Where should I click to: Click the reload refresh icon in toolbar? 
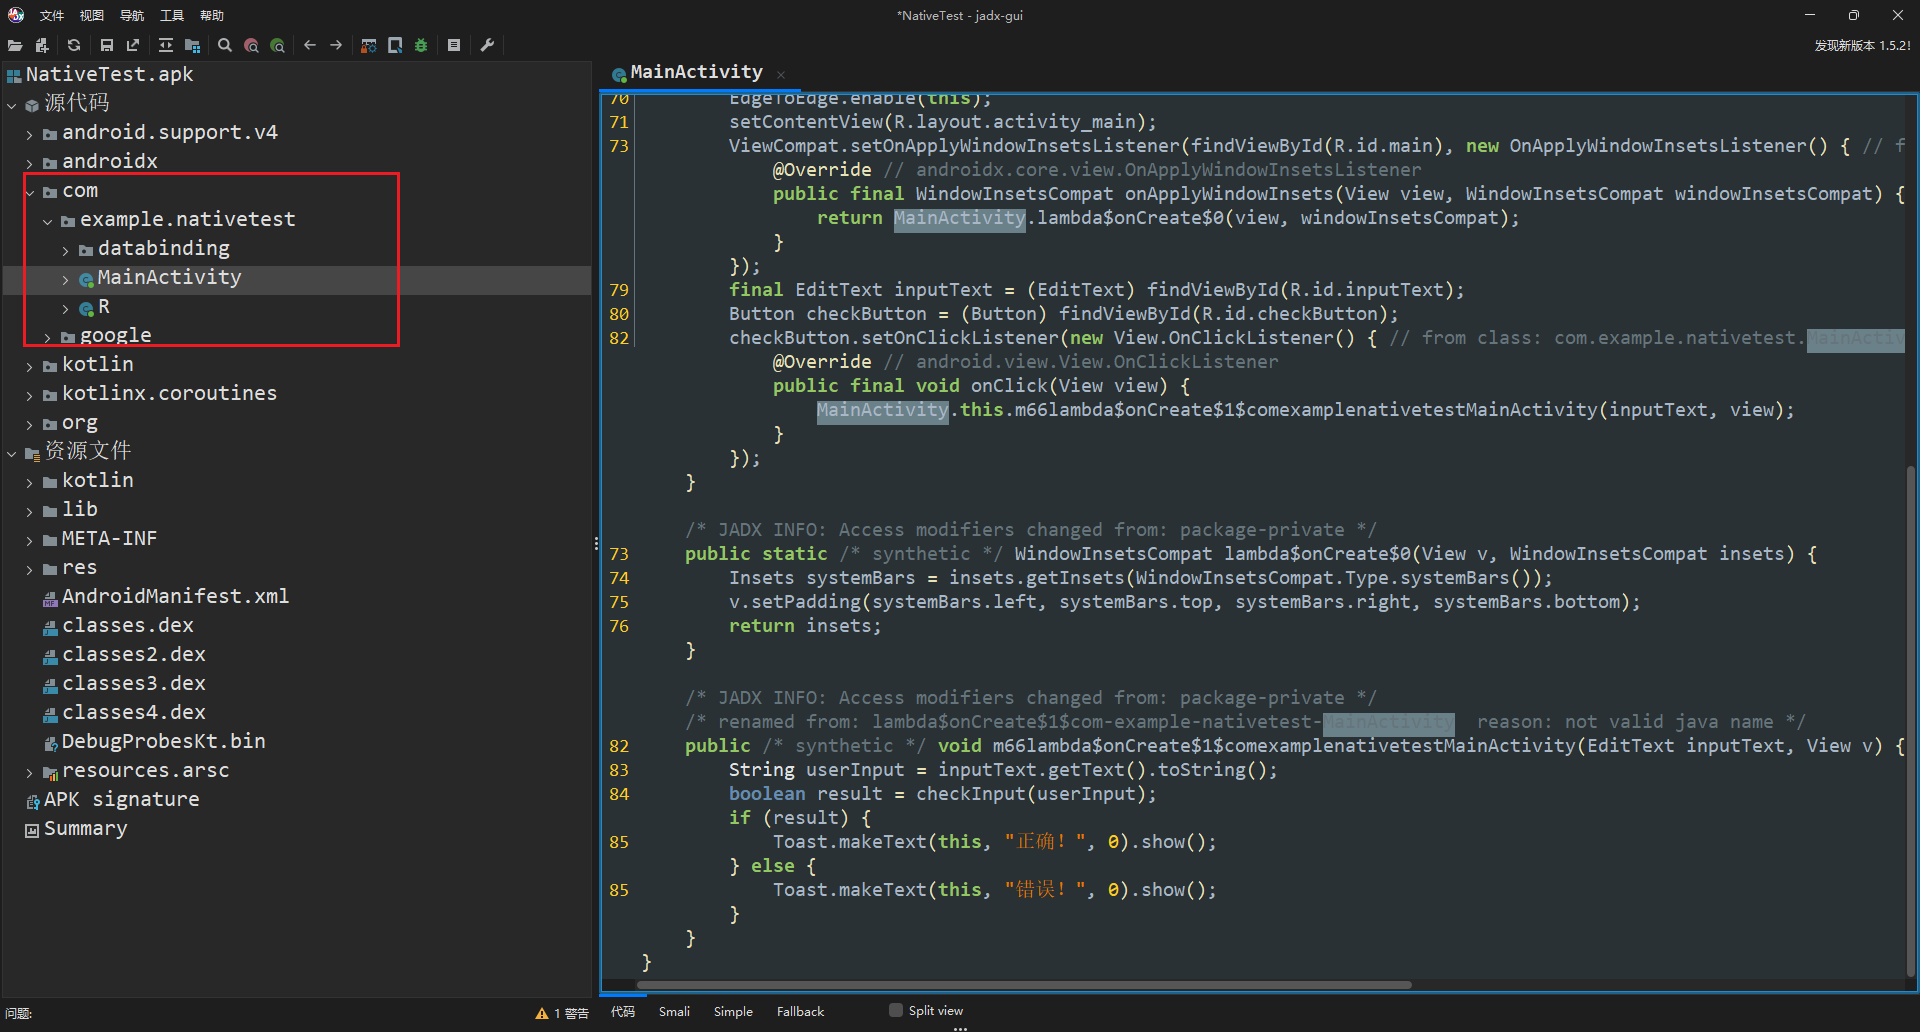tap(74, 45)
